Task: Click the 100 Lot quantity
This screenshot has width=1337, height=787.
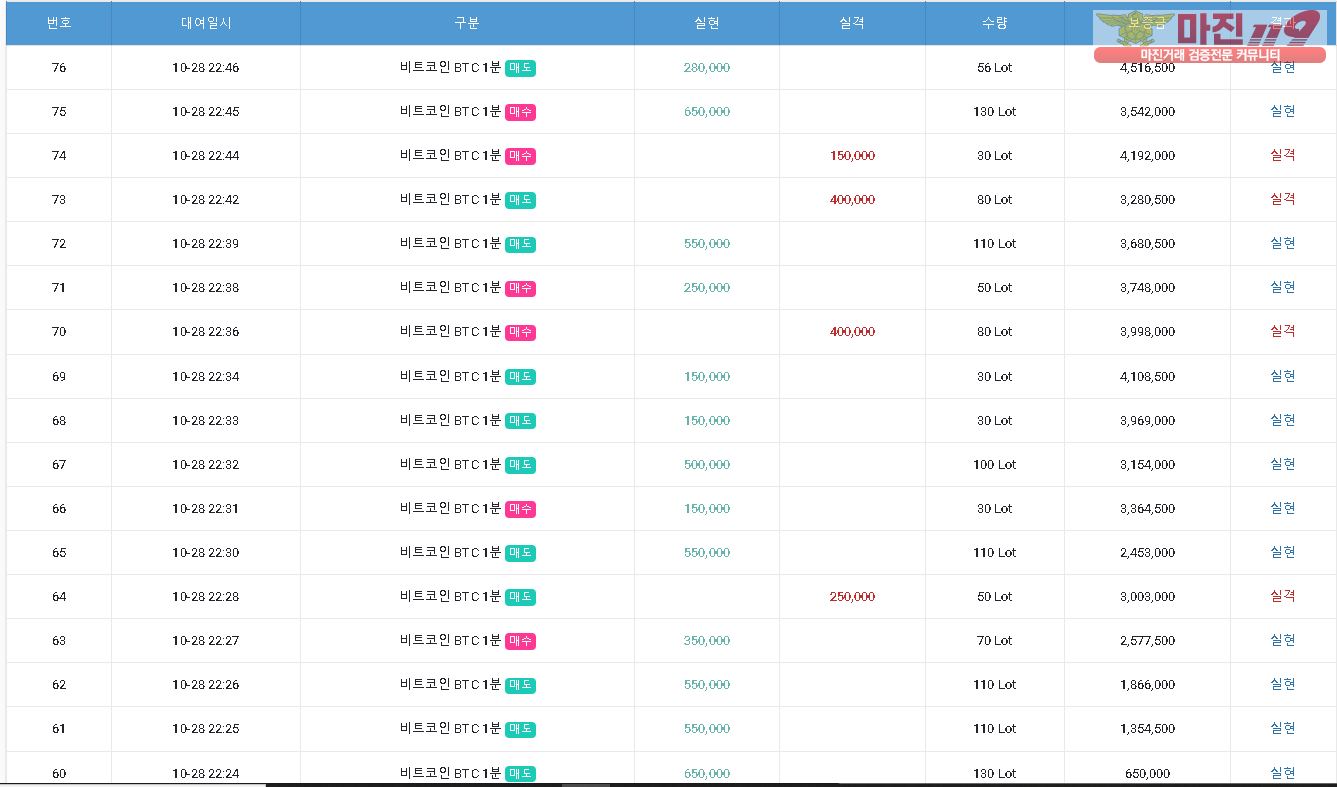Action: coord(995,465)
